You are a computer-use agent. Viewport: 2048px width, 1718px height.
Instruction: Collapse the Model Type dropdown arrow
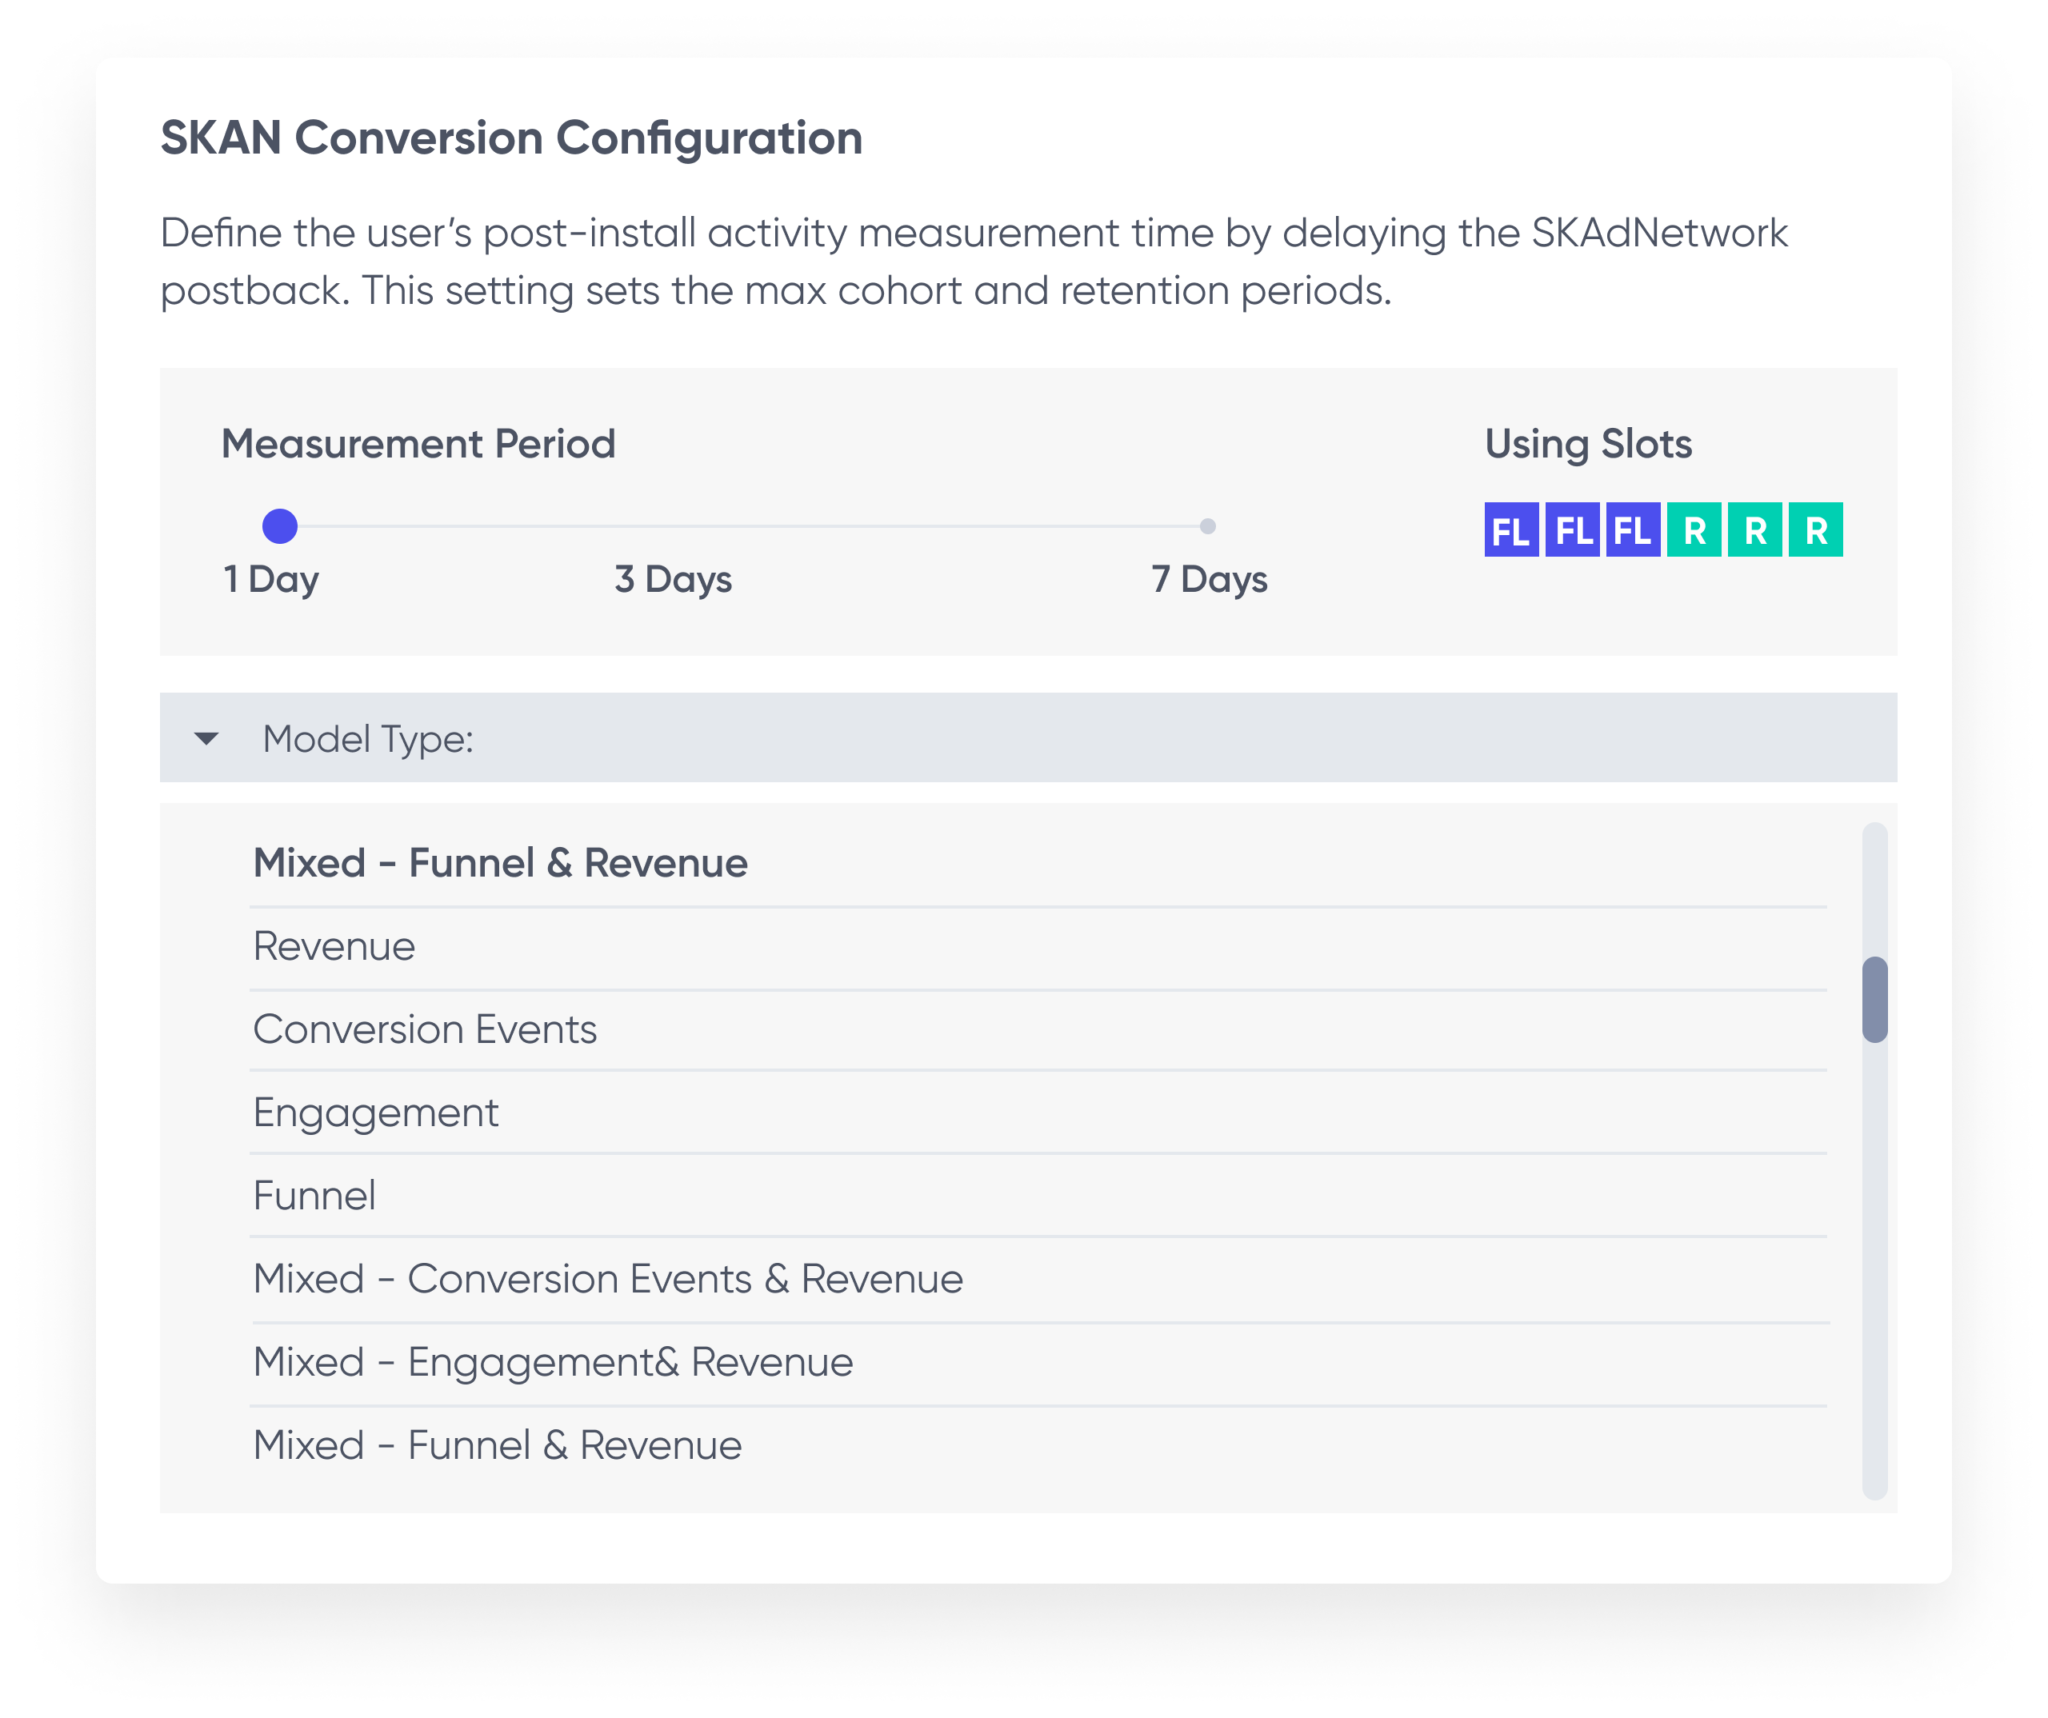(207, 739)
